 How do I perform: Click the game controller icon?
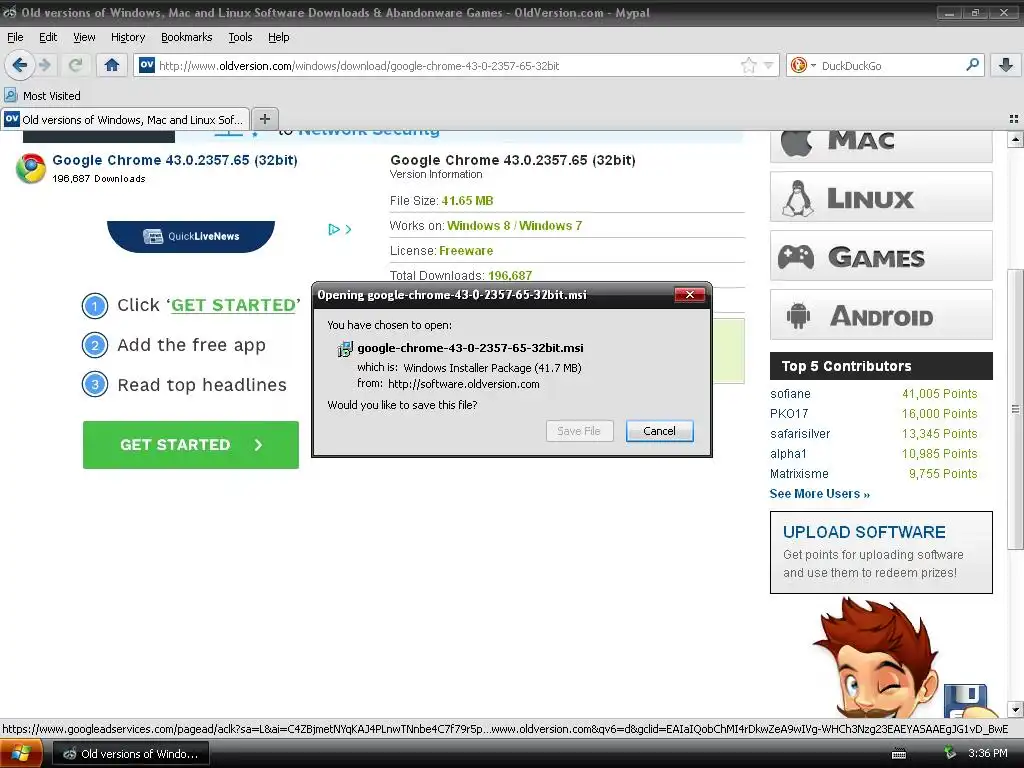coord(796,257)
